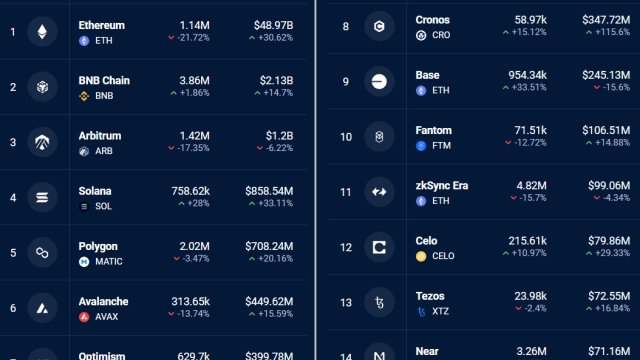Image resolution: width=640 pixels, height=360 pixels.
Task: Click the Celo chain logo icon
Action: coord(379,247)
